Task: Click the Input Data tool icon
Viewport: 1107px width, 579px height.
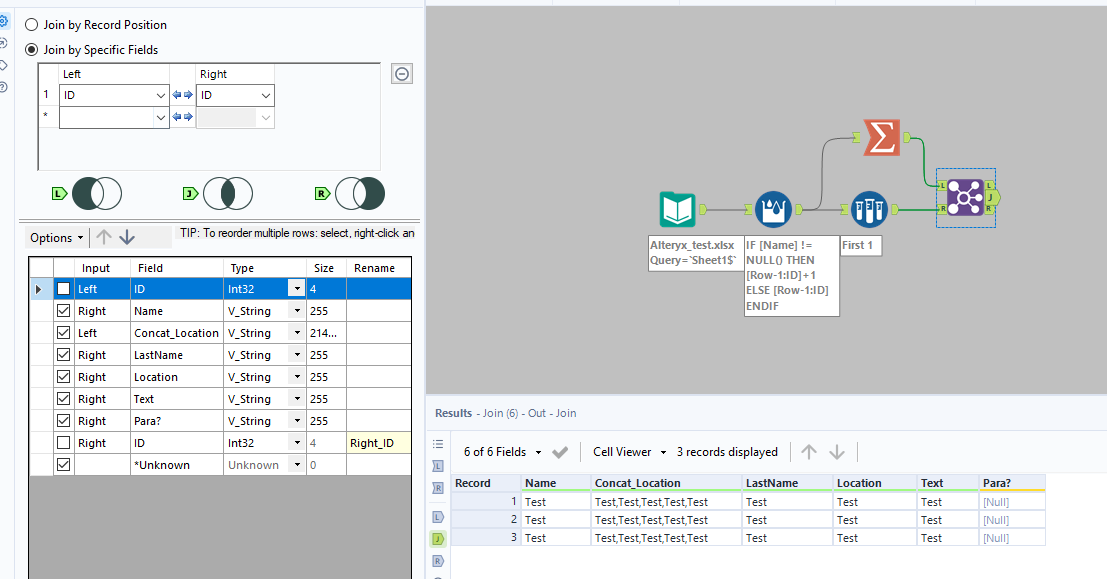Action: click(x=678, y=209)
